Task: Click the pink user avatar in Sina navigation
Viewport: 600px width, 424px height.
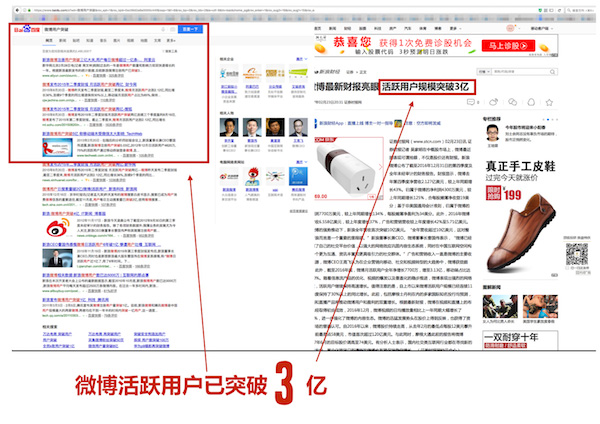Action: (510, 28)
